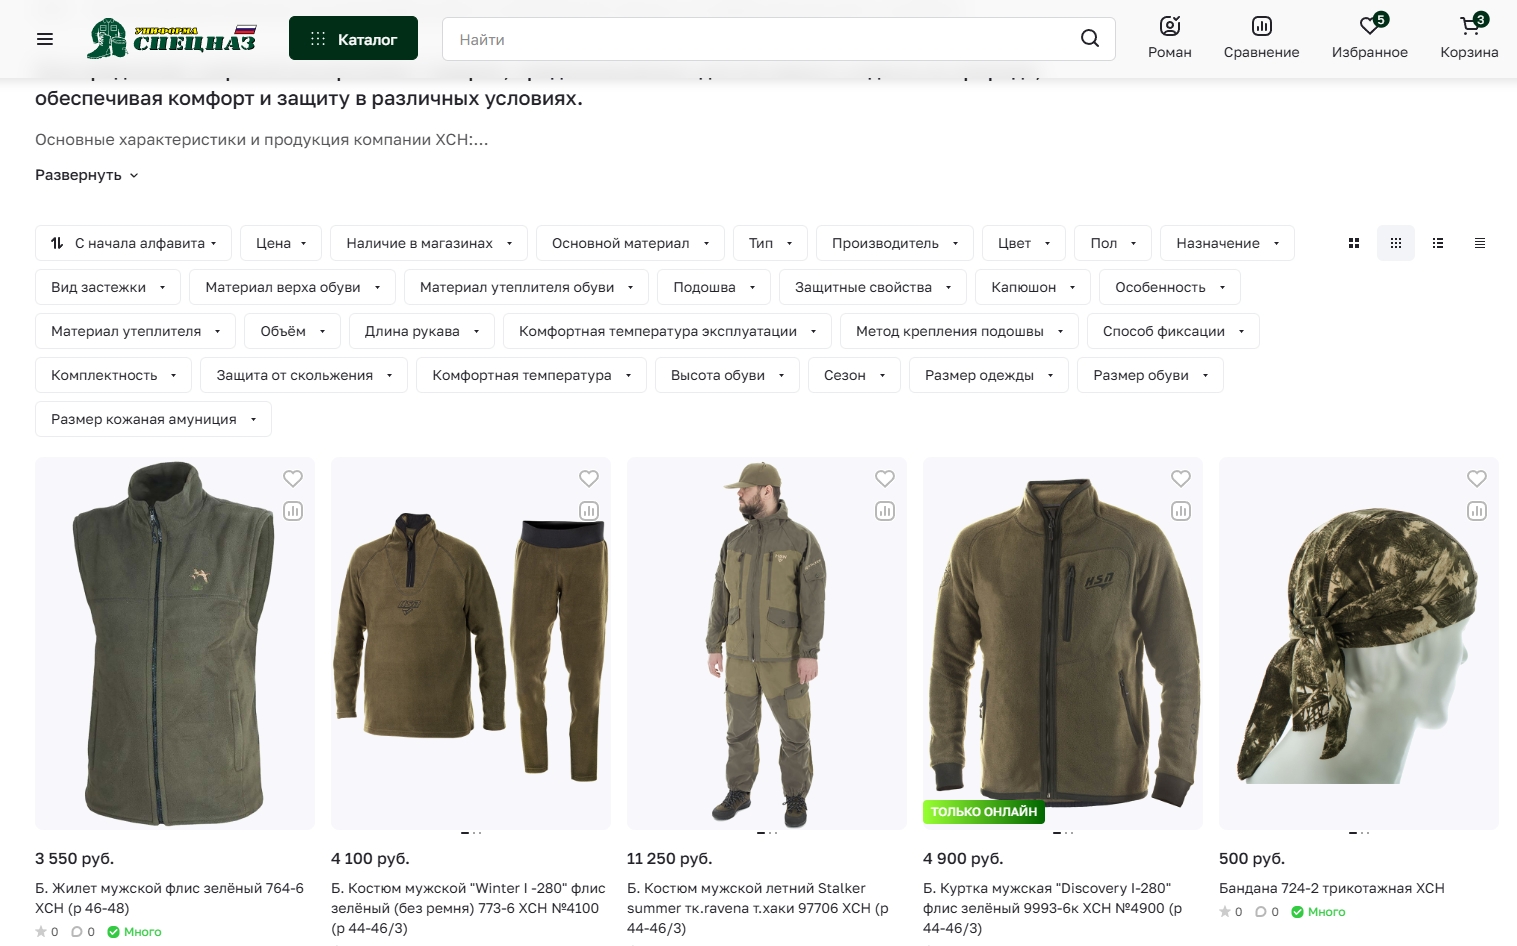This screenshot has width=1517, height=946.
Task: Open the Корзина shopping cart
Action: (1468, 38)
